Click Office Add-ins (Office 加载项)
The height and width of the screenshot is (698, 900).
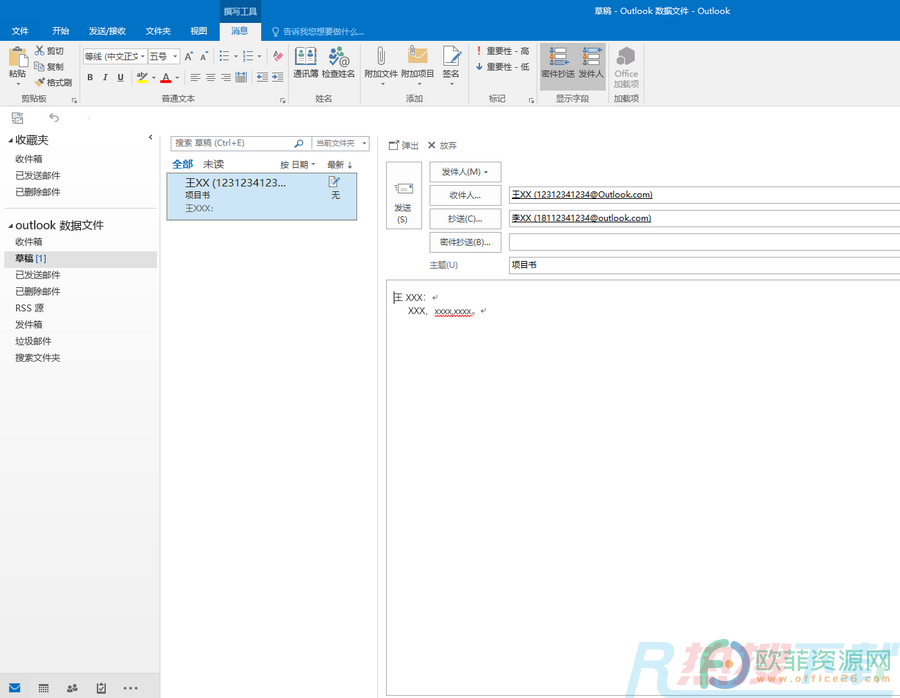[626, 67]
